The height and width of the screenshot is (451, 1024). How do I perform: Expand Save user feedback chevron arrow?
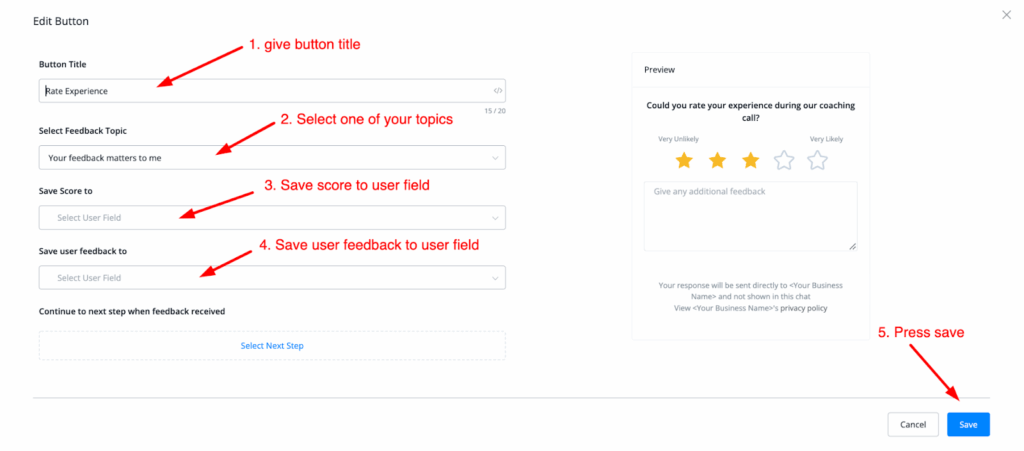pos(496,278)
